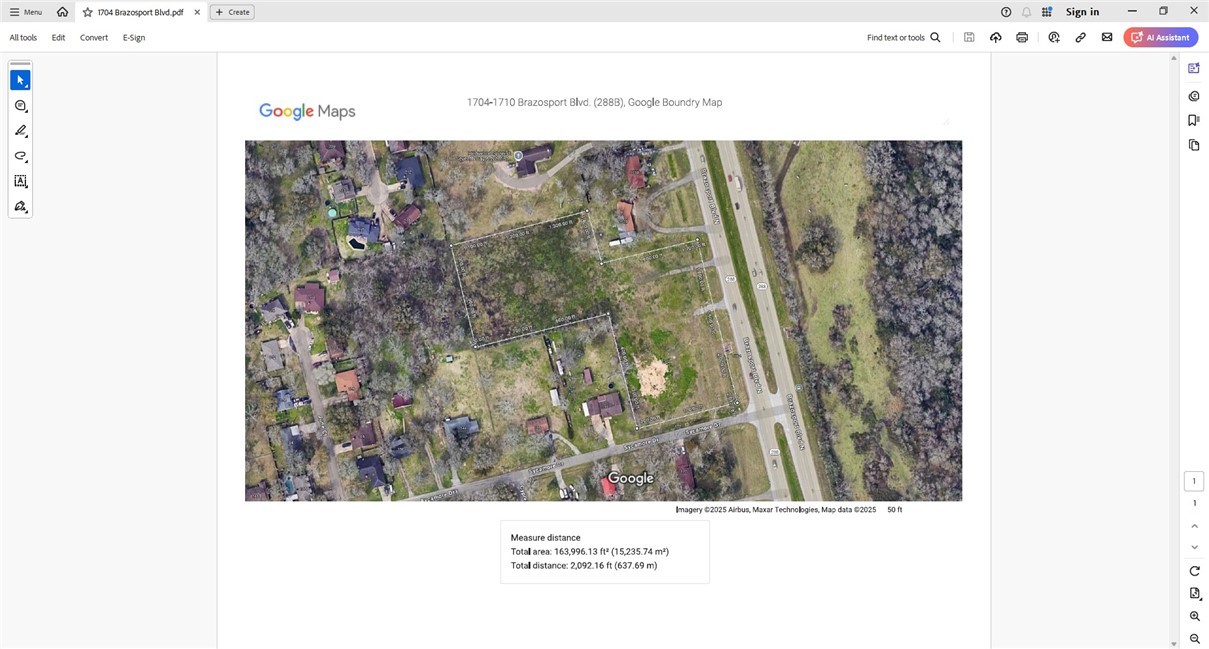1209x649 pixels.
Task: Click the upload to cloud icon
Action: click(995, 38)
